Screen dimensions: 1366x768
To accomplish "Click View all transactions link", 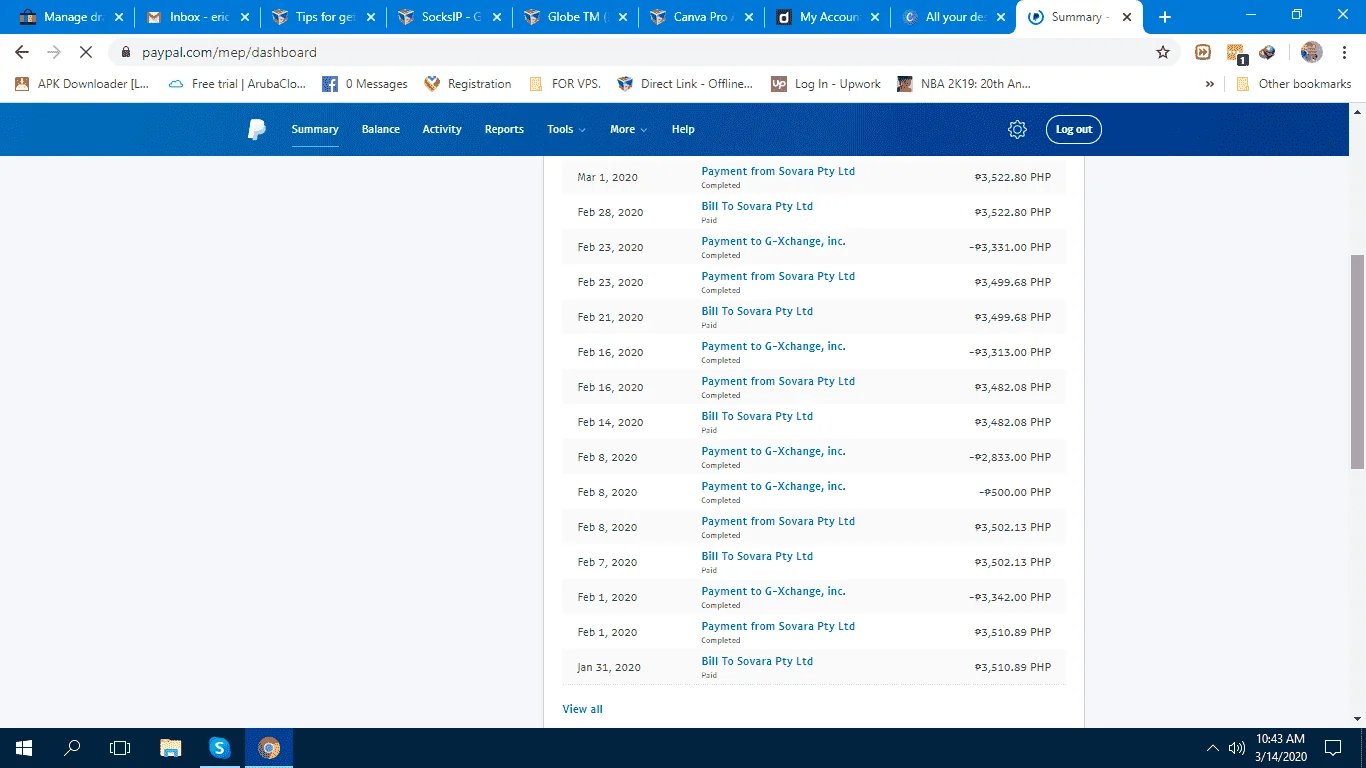I will 582,709.
